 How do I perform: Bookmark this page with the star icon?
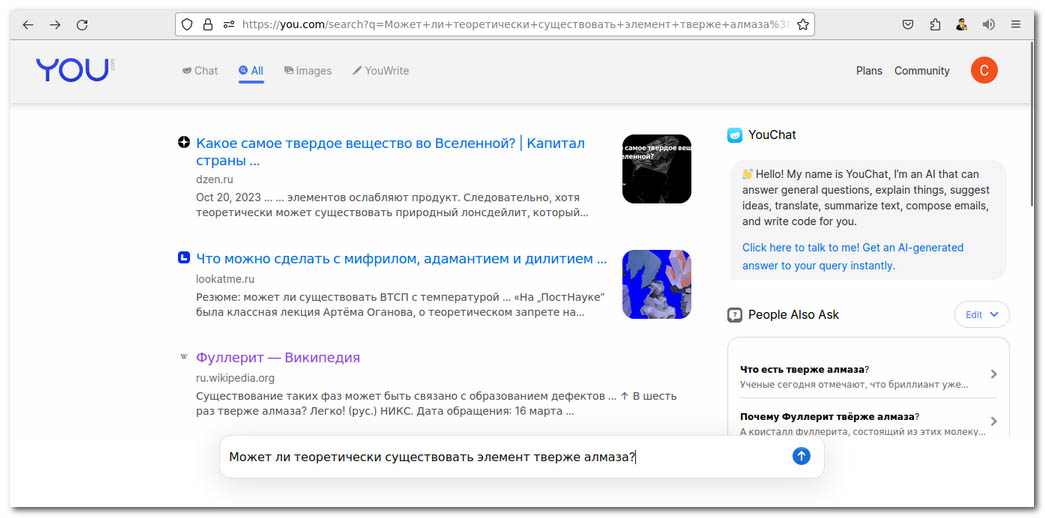pos(802,25)
